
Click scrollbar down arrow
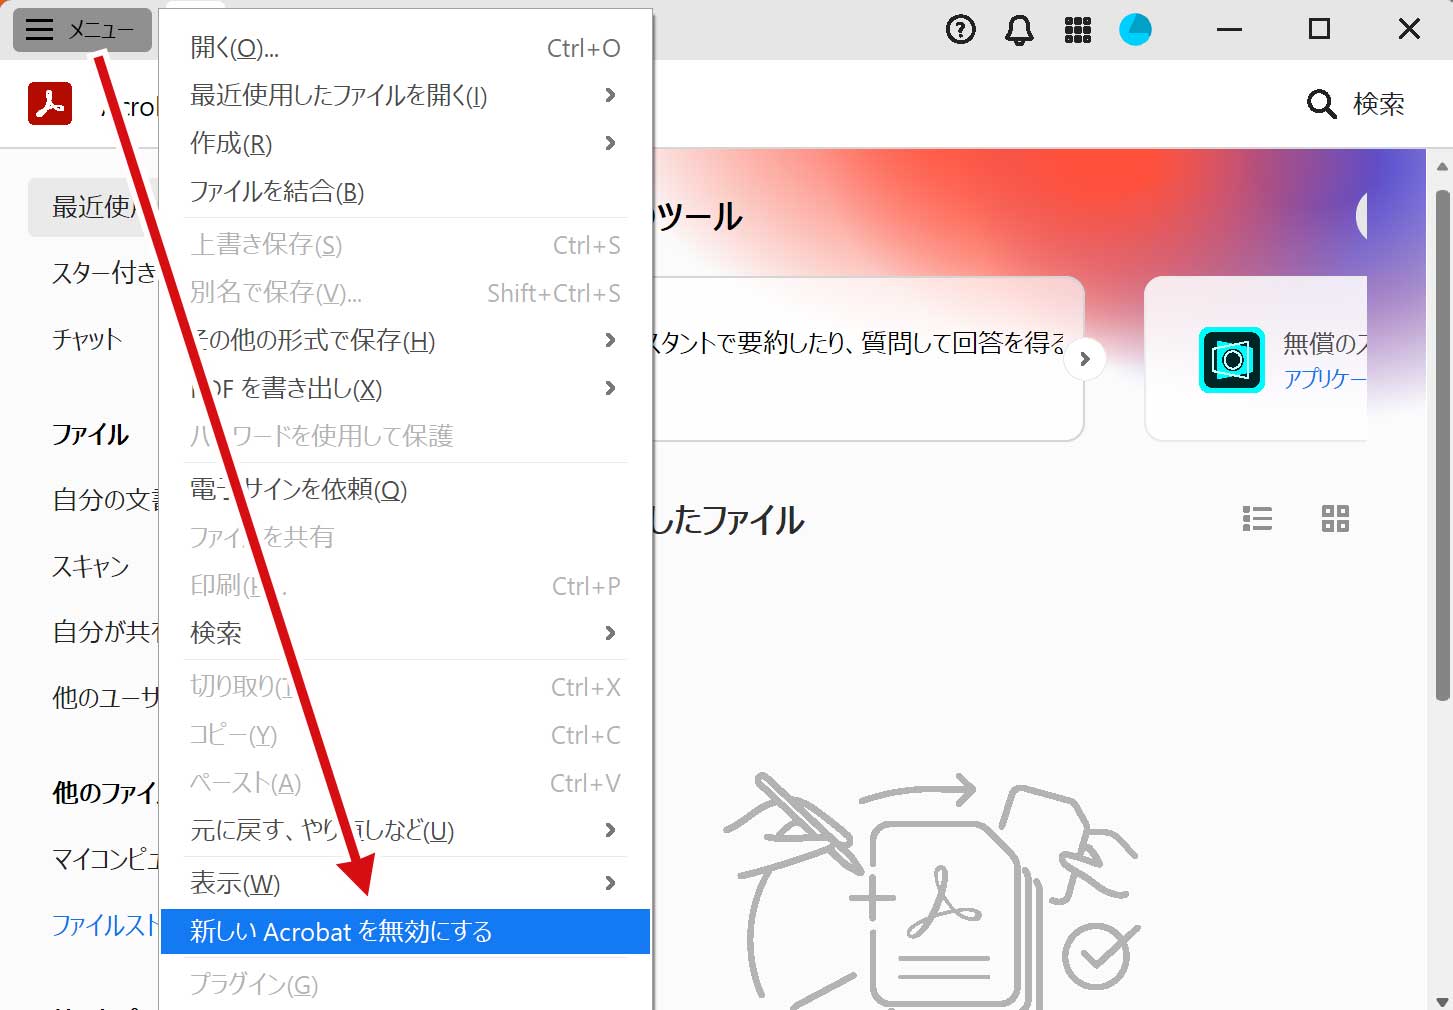(1442, 1000)
